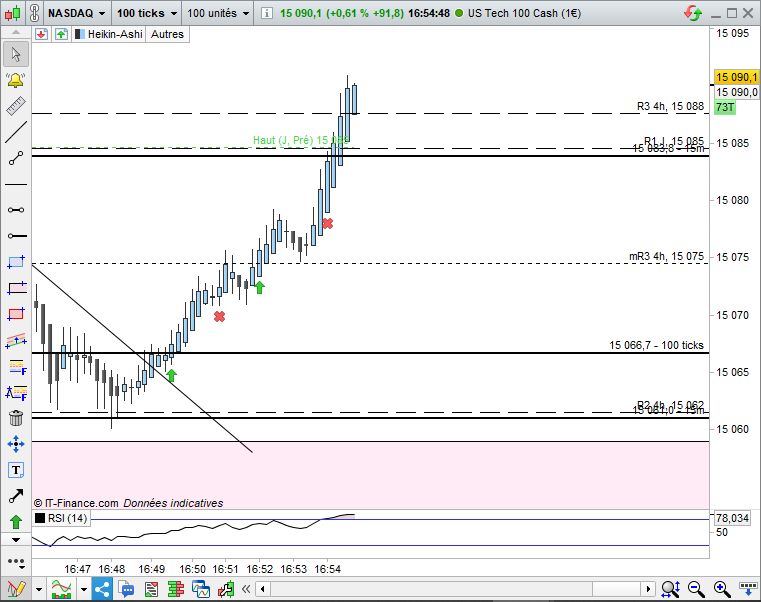
Task: Click the zoom out magnifier
Action: click(696, 589)
